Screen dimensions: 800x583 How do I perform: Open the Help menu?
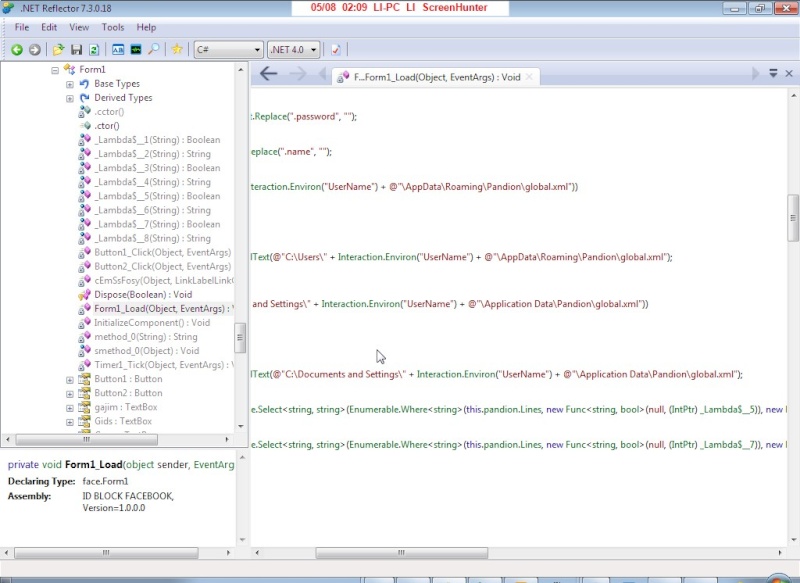pyautogui.click(x=146, y=28)
